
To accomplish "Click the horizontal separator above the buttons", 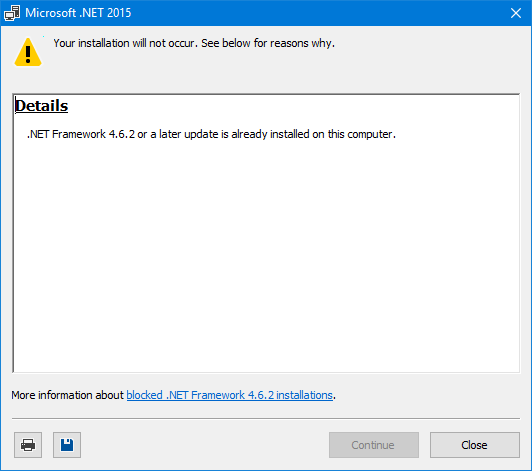I will (266, 418).
